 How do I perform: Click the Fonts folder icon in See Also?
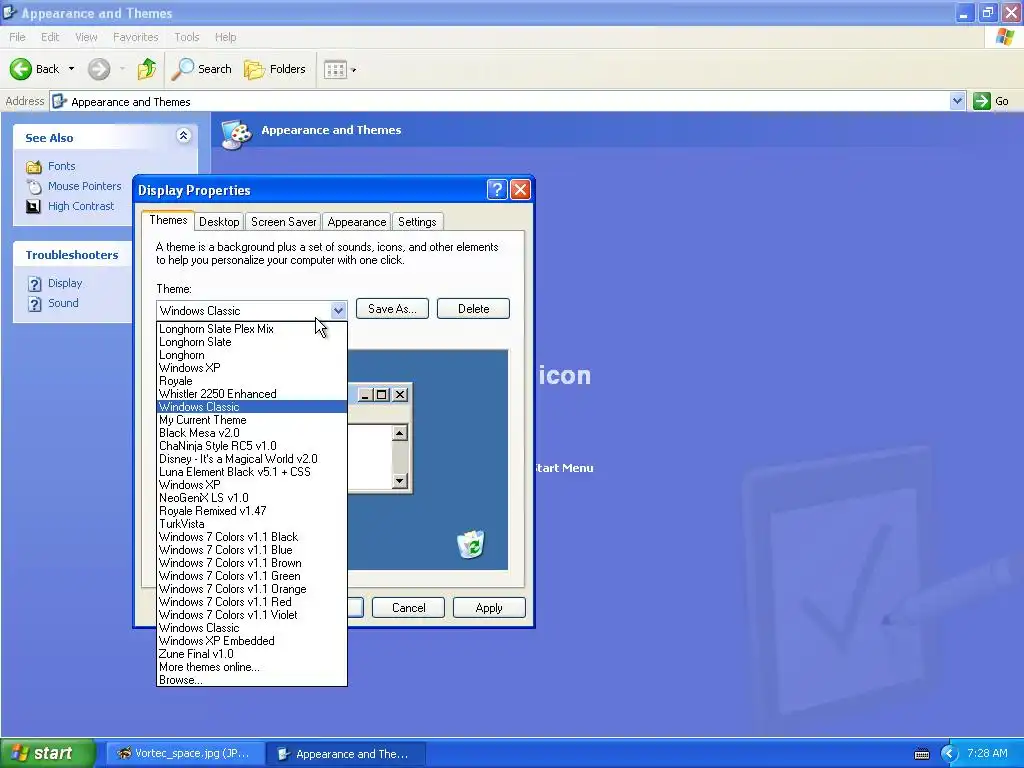click(x=34, y=167)
